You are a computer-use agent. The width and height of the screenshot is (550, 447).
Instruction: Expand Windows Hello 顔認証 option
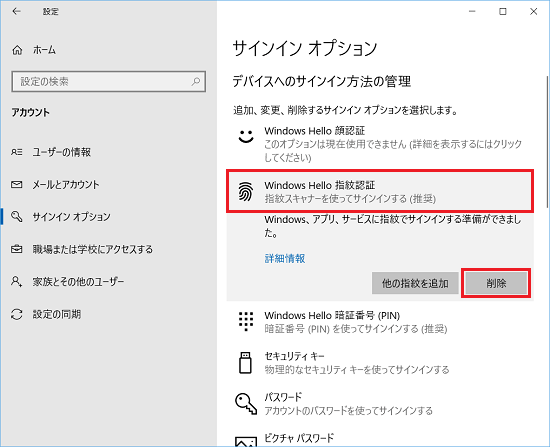point(380,144)
